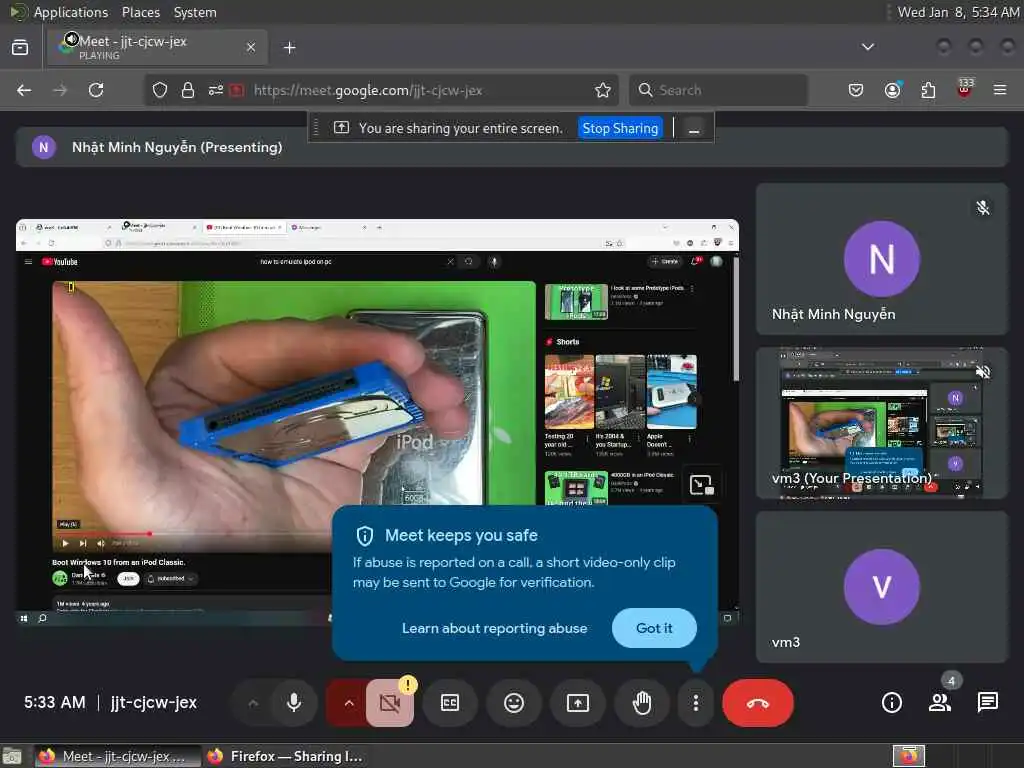Open Firefox View icon left of tabs

20,47
